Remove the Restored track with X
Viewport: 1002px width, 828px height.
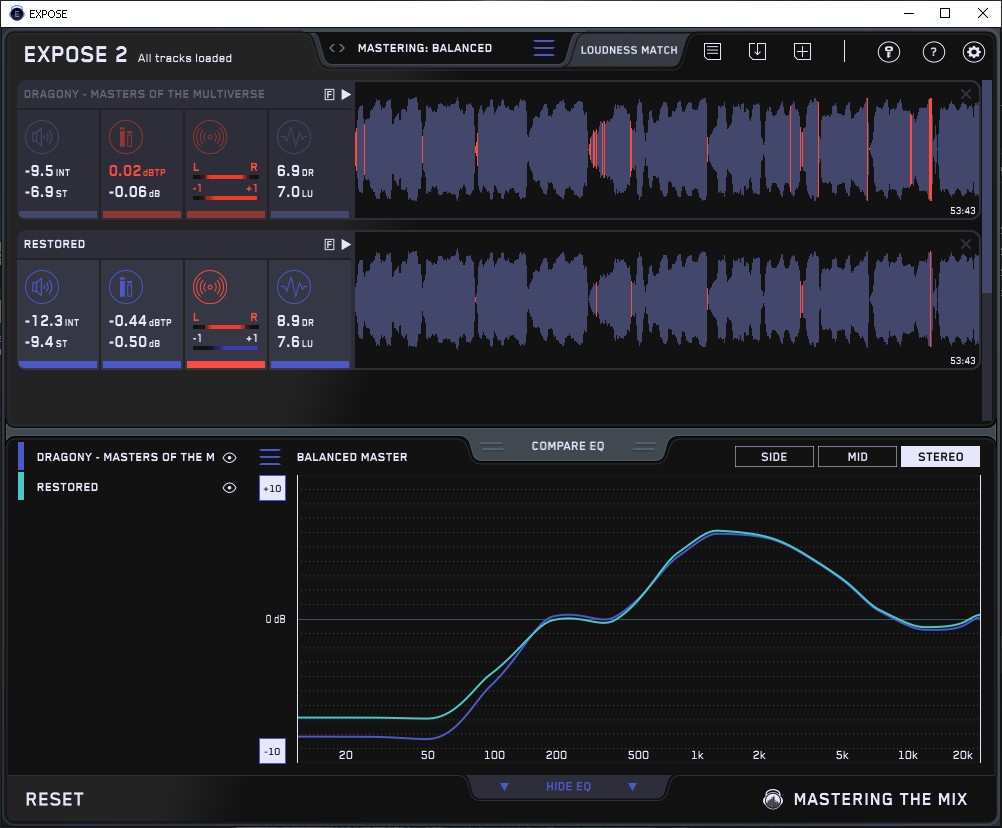point(966,244)
